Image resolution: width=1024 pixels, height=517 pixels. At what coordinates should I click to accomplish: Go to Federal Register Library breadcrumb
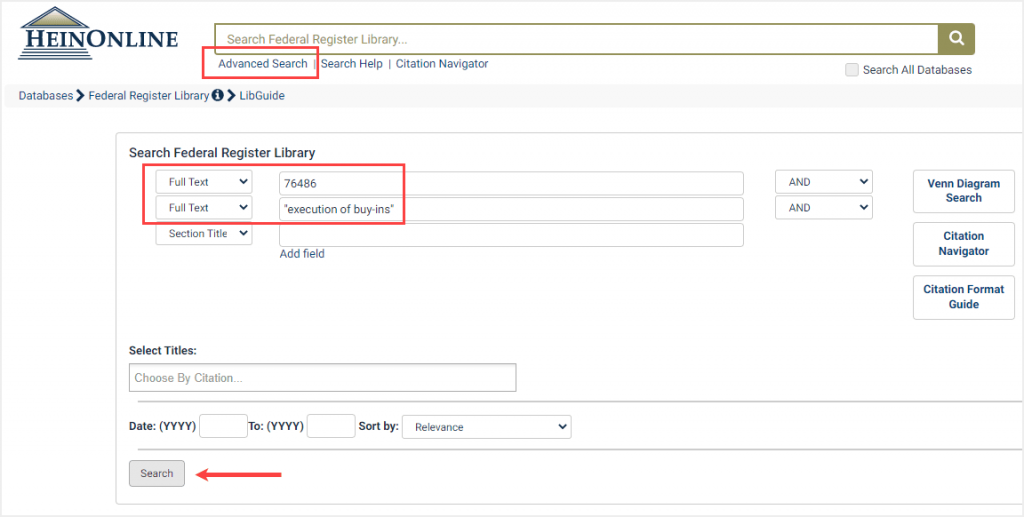tap(148, 95)
